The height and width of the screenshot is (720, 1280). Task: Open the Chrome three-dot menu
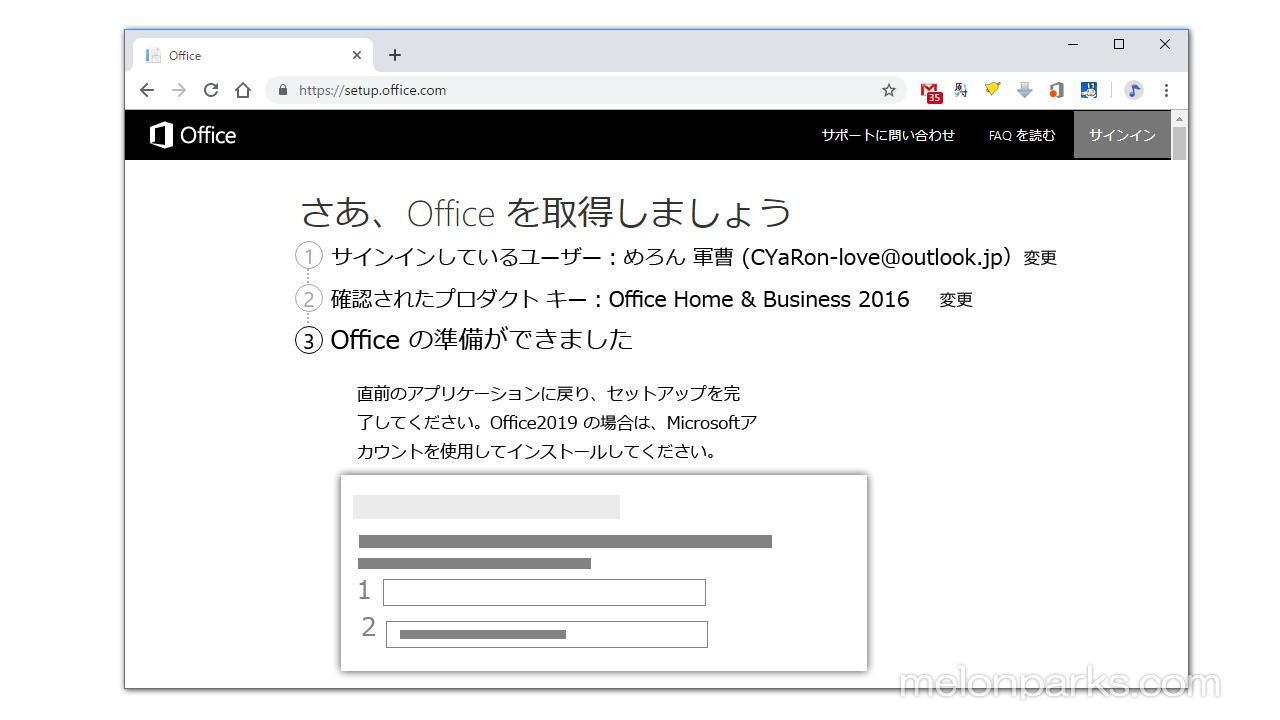[1166, 90]
